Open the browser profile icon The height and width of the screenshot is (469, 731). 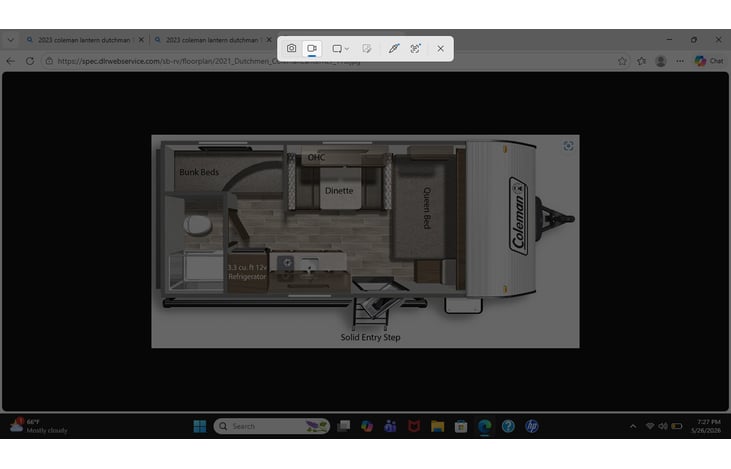[x=661, y=61]
